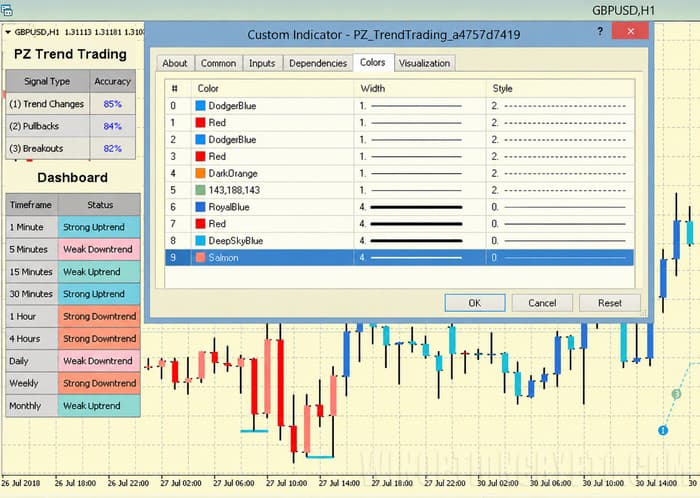
Task: Click the '27 Jul 10:00' time axis label
Action: point(286,483)
